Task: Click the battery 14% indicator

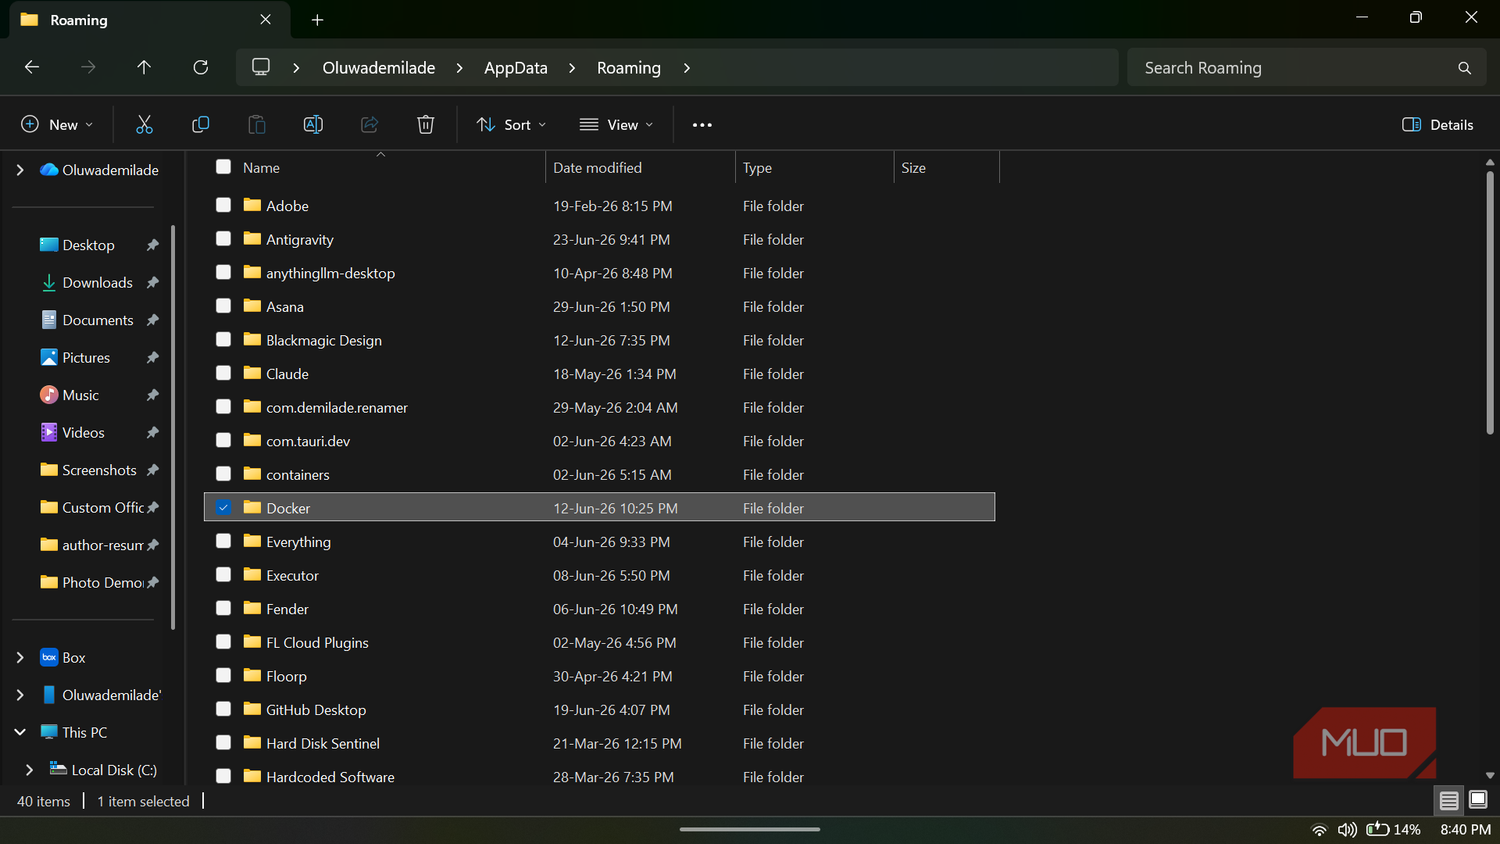Action: click(1394, 830)
